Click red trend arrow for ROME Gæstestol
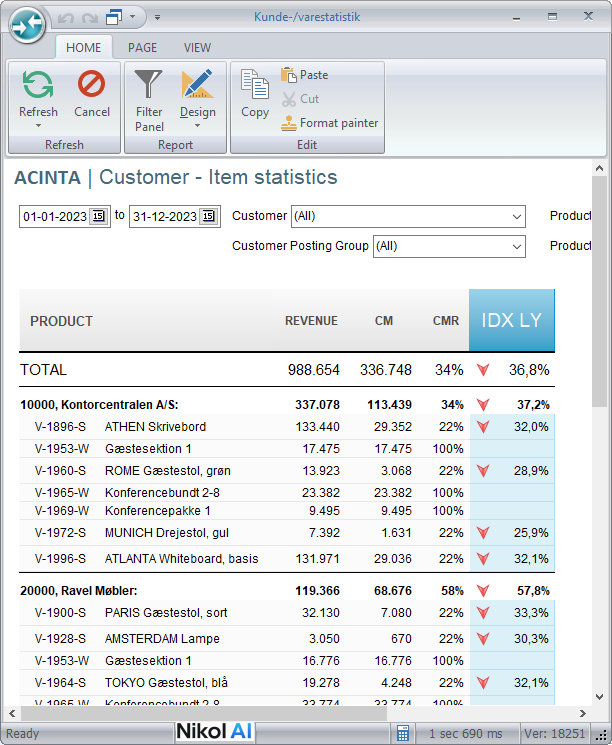 click(483, 471)
